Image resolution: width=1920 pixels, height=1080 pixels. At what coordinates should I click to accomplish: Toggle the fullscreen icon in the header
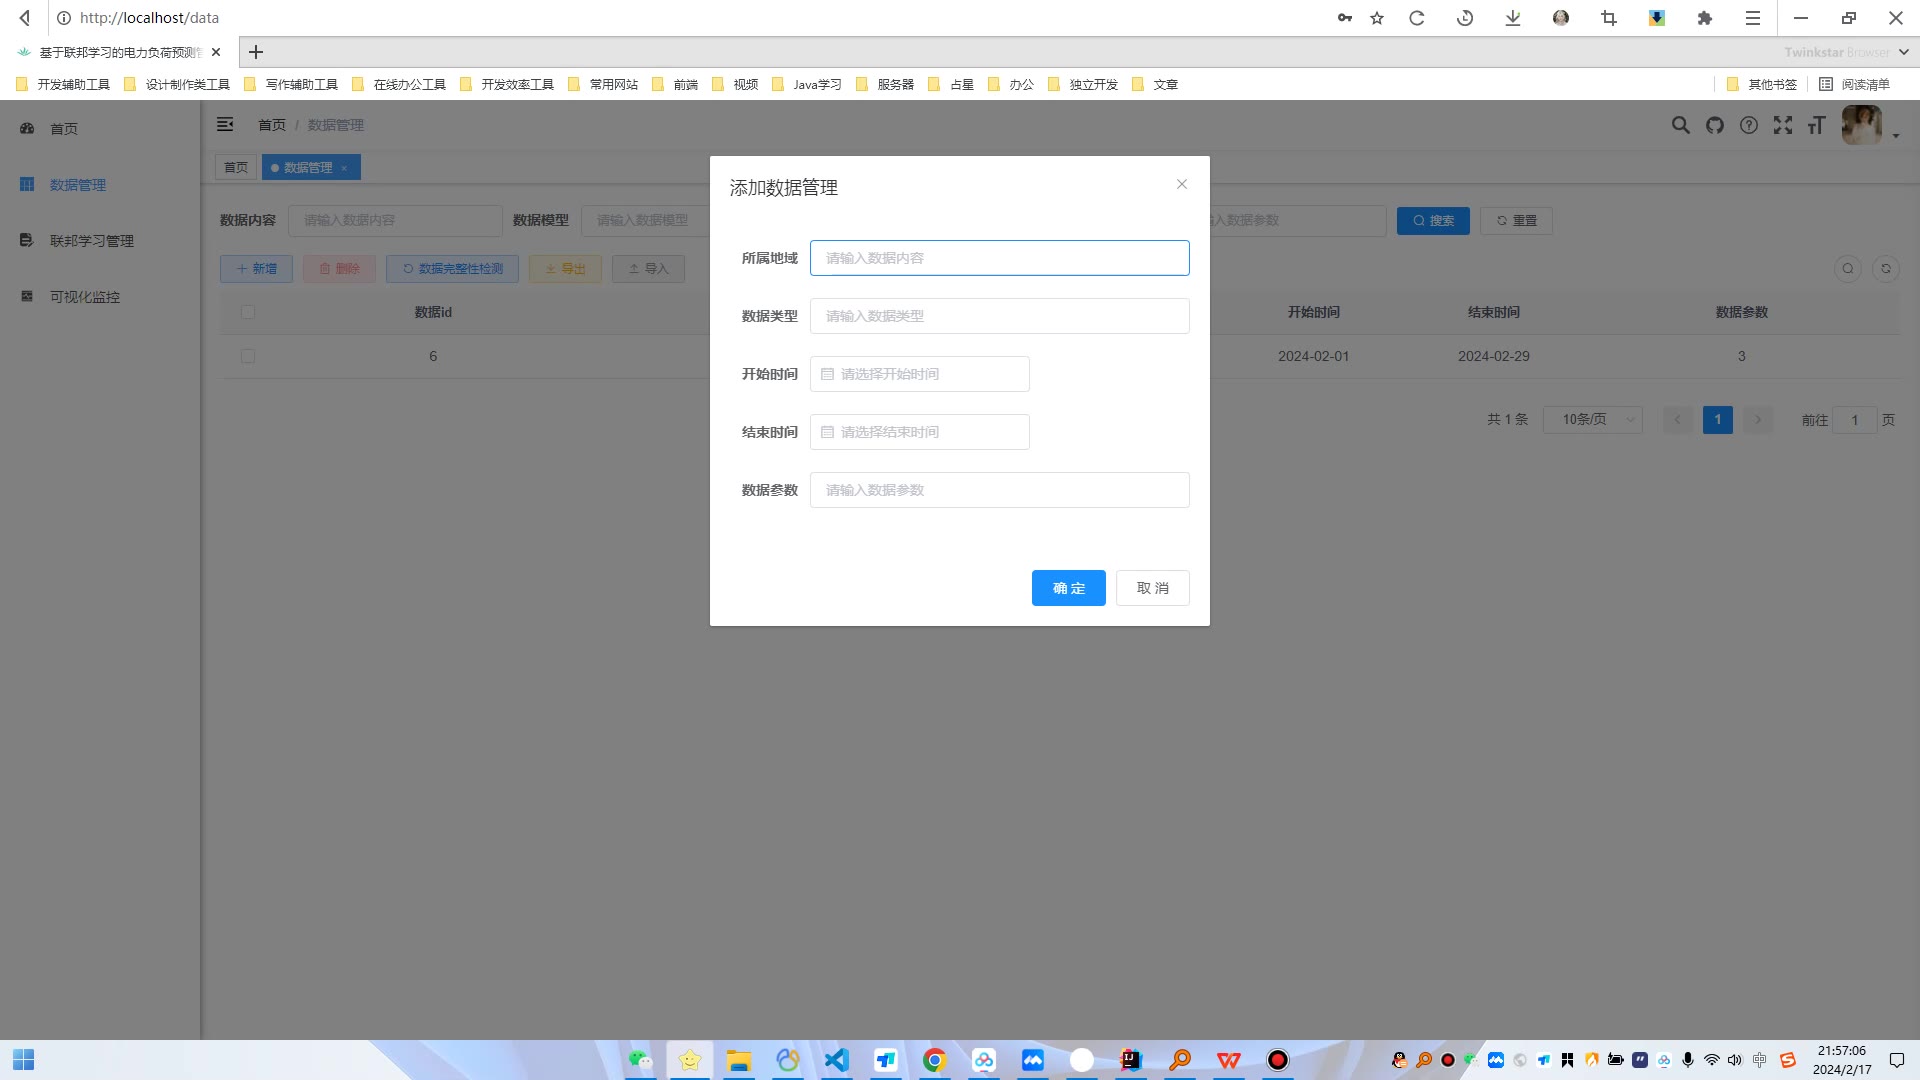click(1782, 125)
